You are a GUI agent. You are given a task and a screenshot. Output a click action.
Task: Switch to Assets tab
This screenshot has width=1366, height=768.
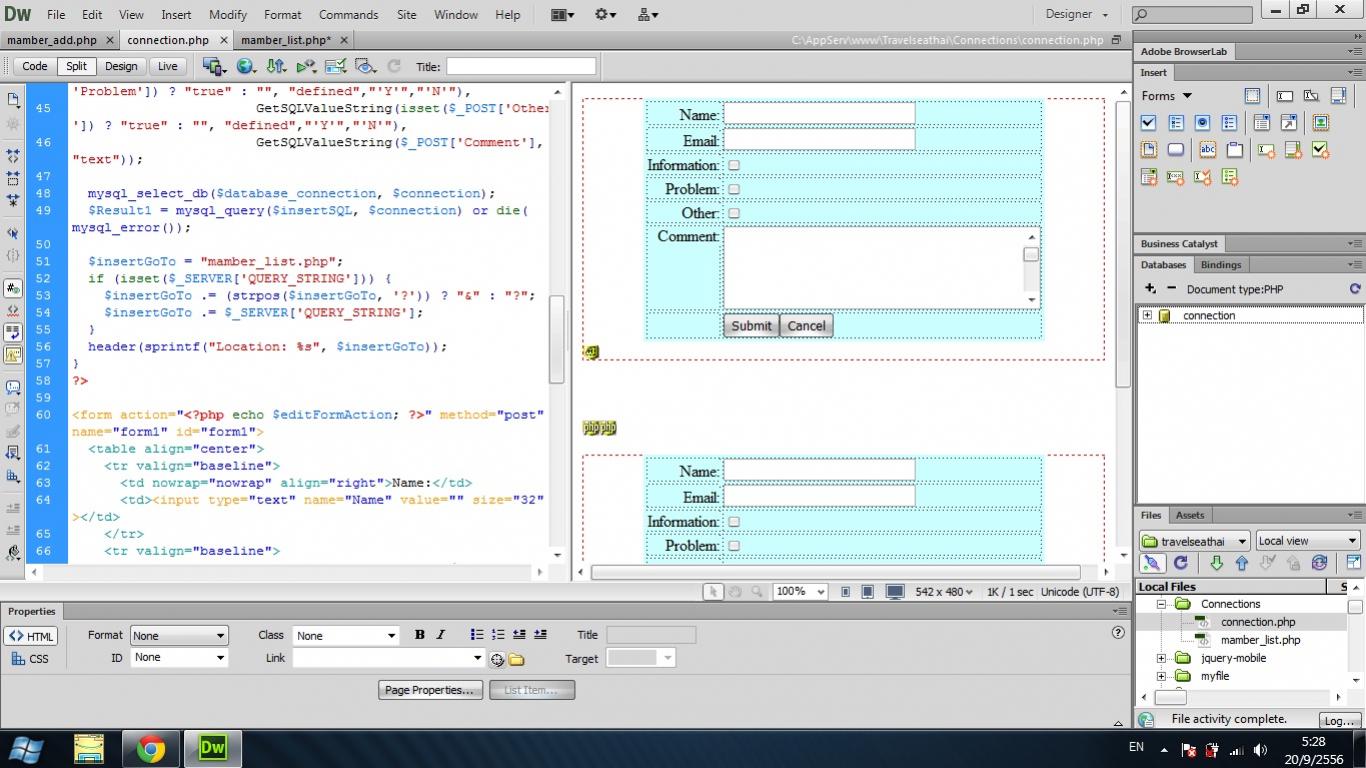1190,515
